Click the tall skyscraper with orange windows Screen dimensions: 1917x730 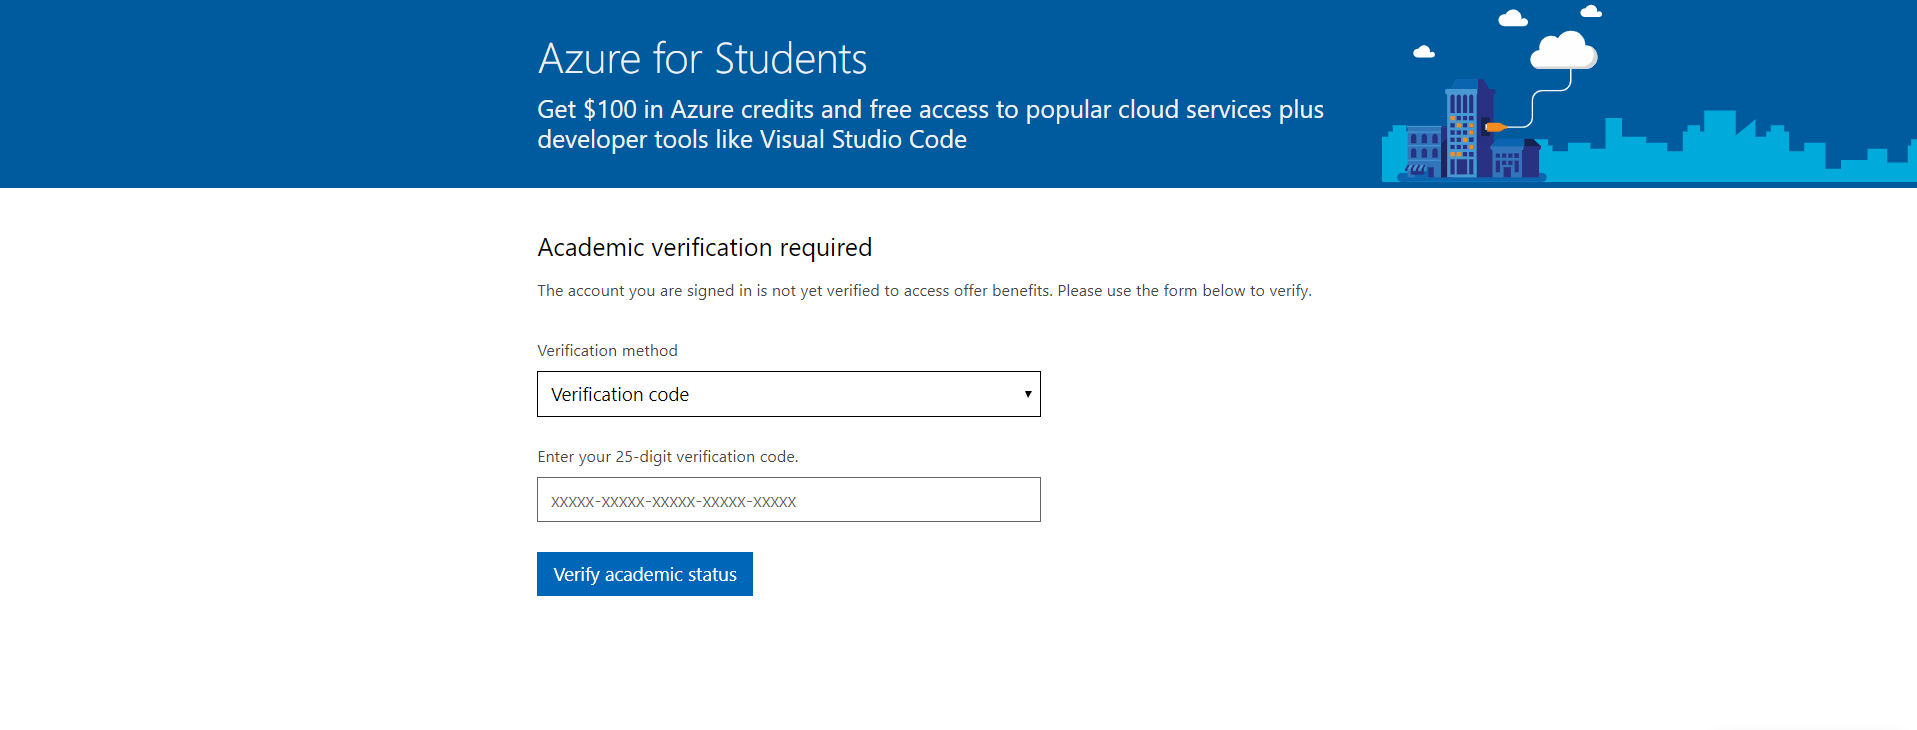click(x=1463, y=132)
